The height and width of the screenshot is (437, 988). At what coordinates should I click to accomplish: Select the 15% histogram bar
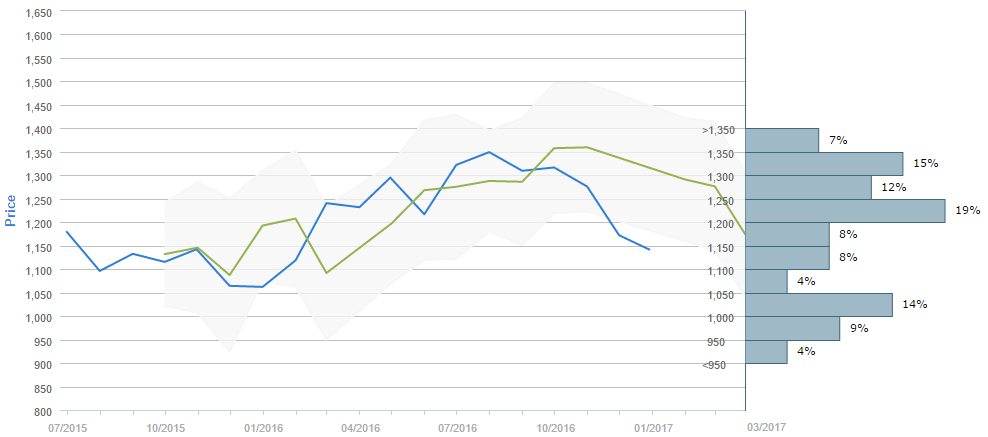(x=824, y=164)
